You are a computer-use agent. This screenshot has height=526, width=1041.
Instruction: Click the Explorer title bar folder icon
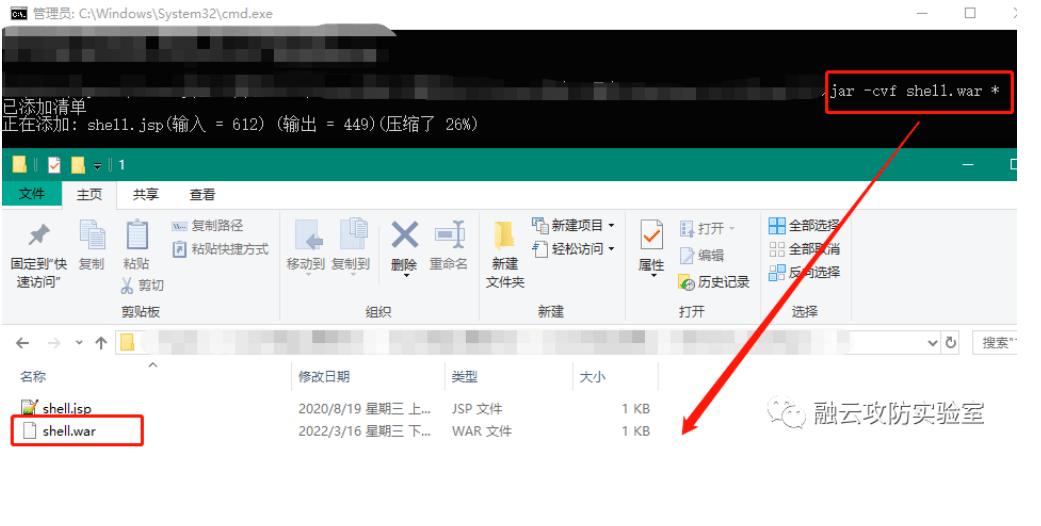19,164
